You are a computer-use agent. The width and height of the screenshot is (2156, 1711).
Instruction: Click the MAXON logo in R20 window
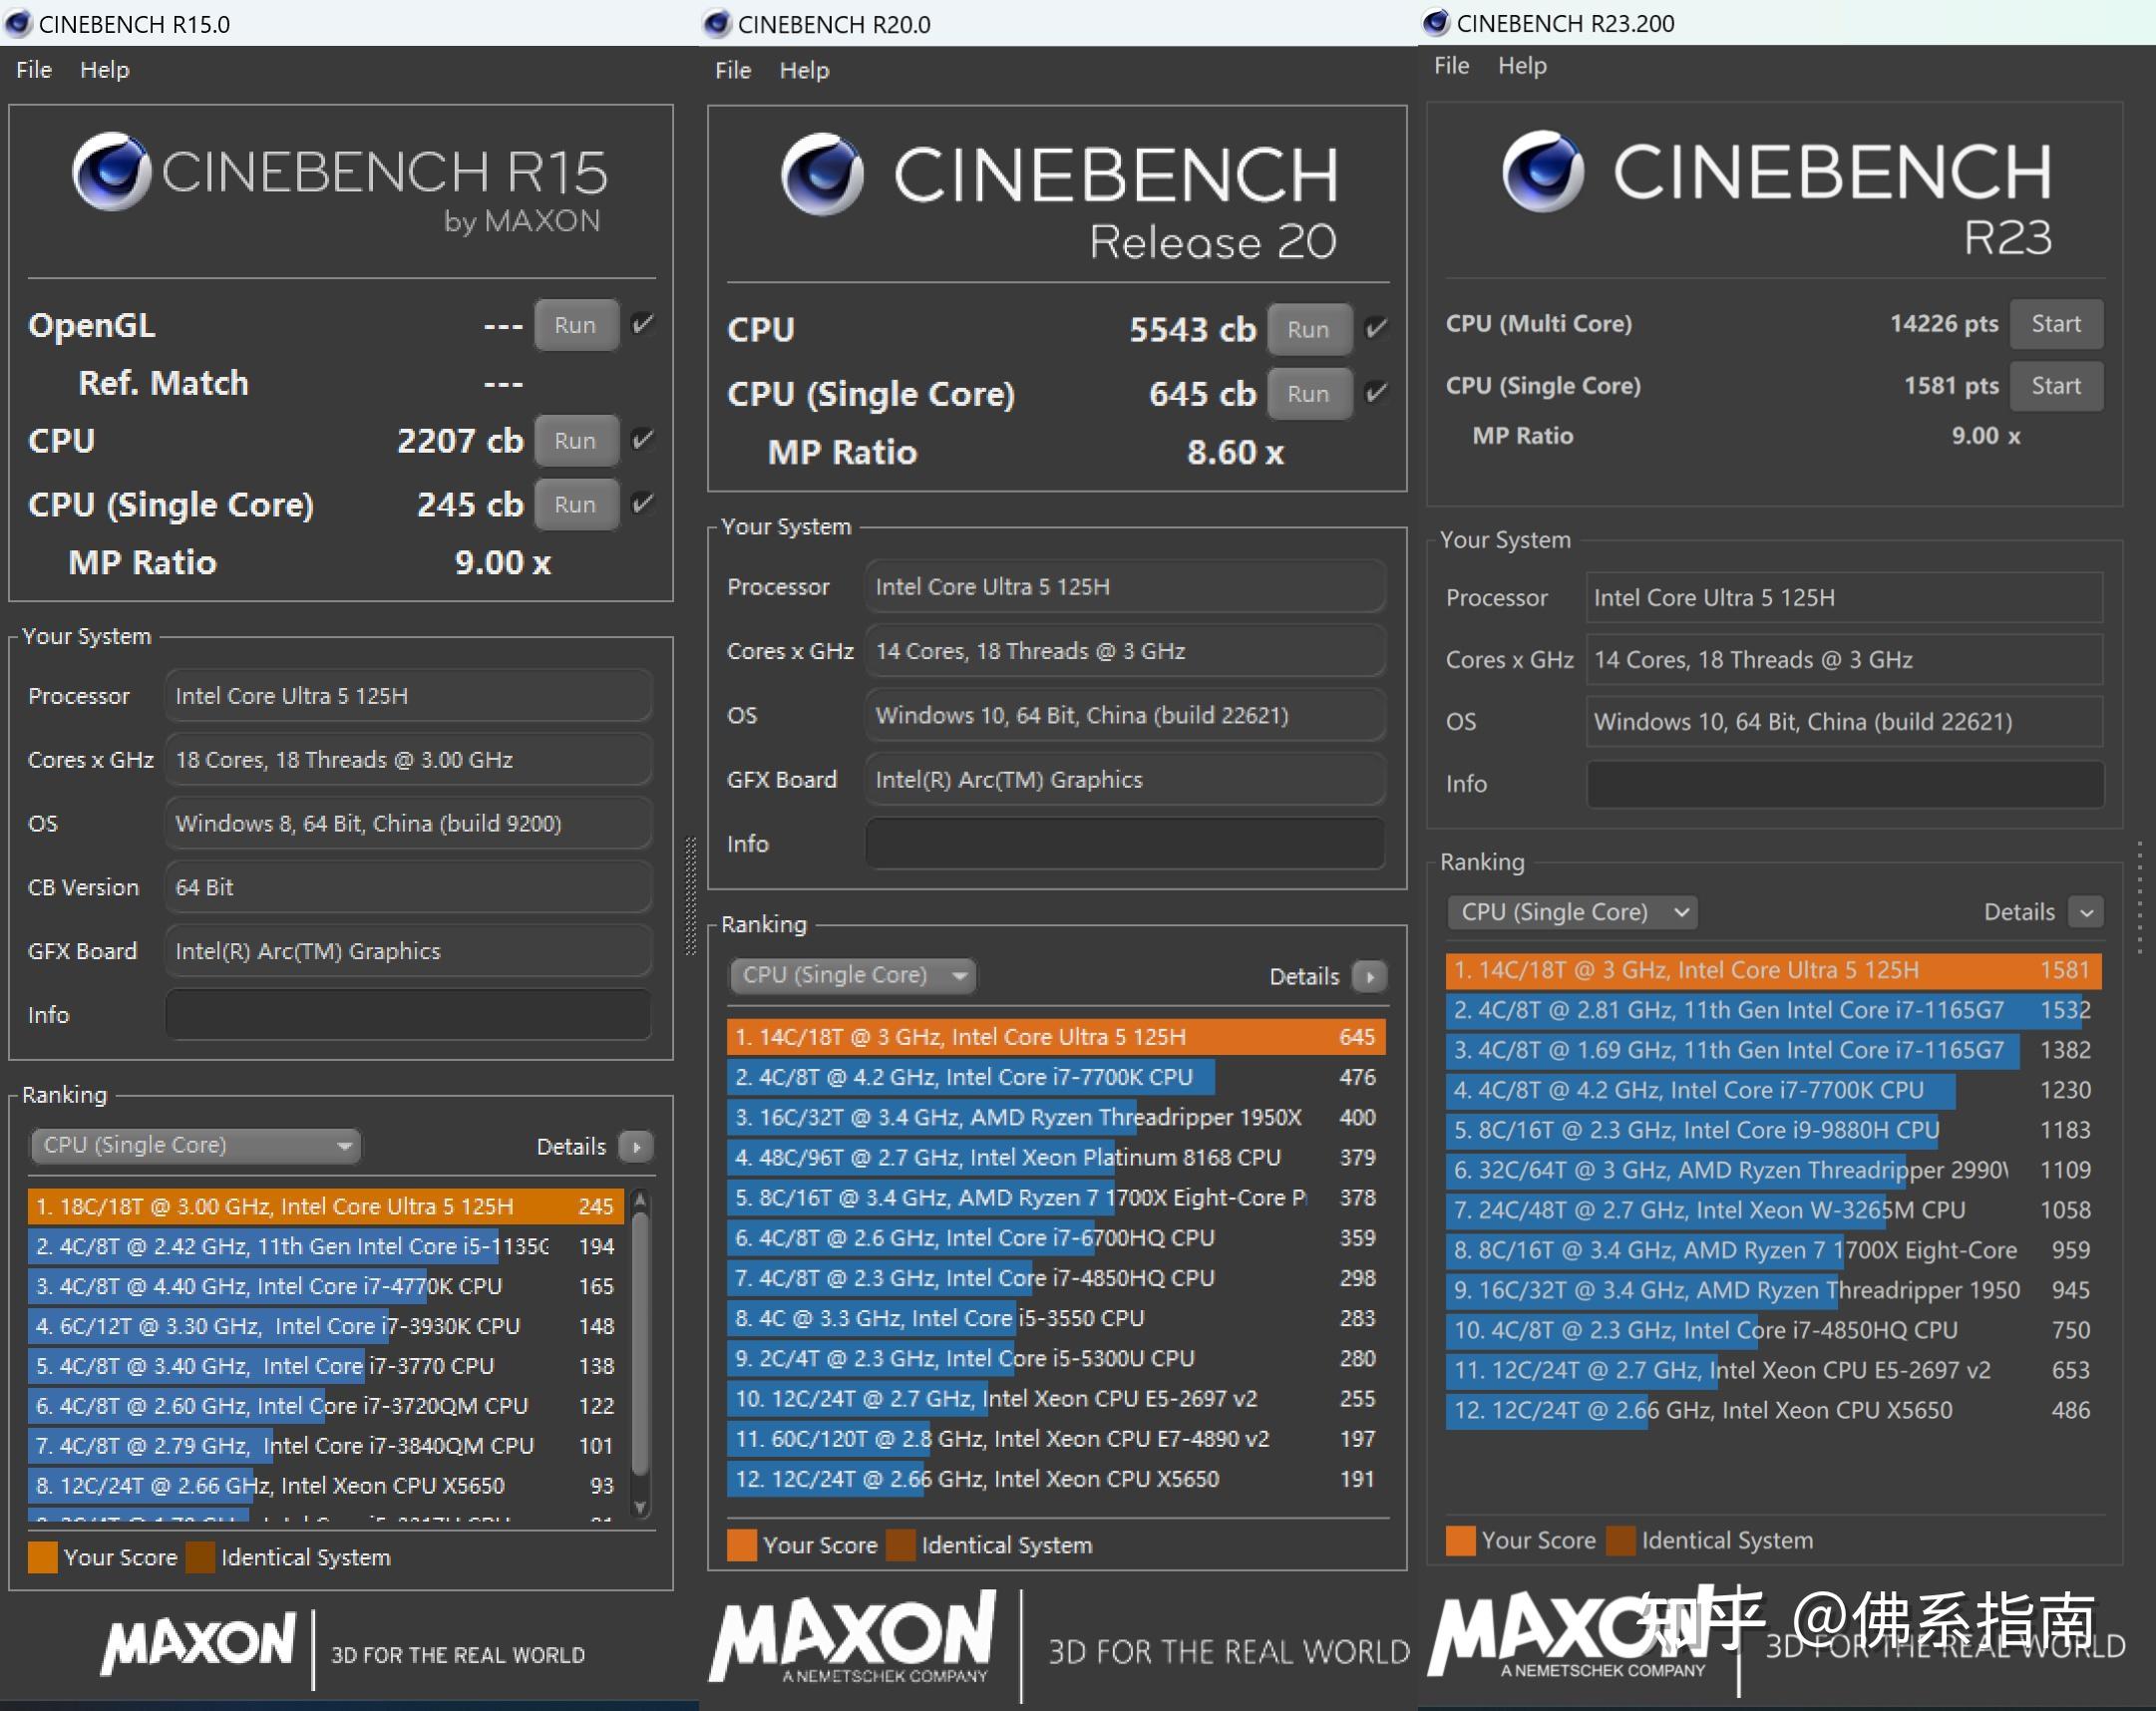pos(853,1637)
